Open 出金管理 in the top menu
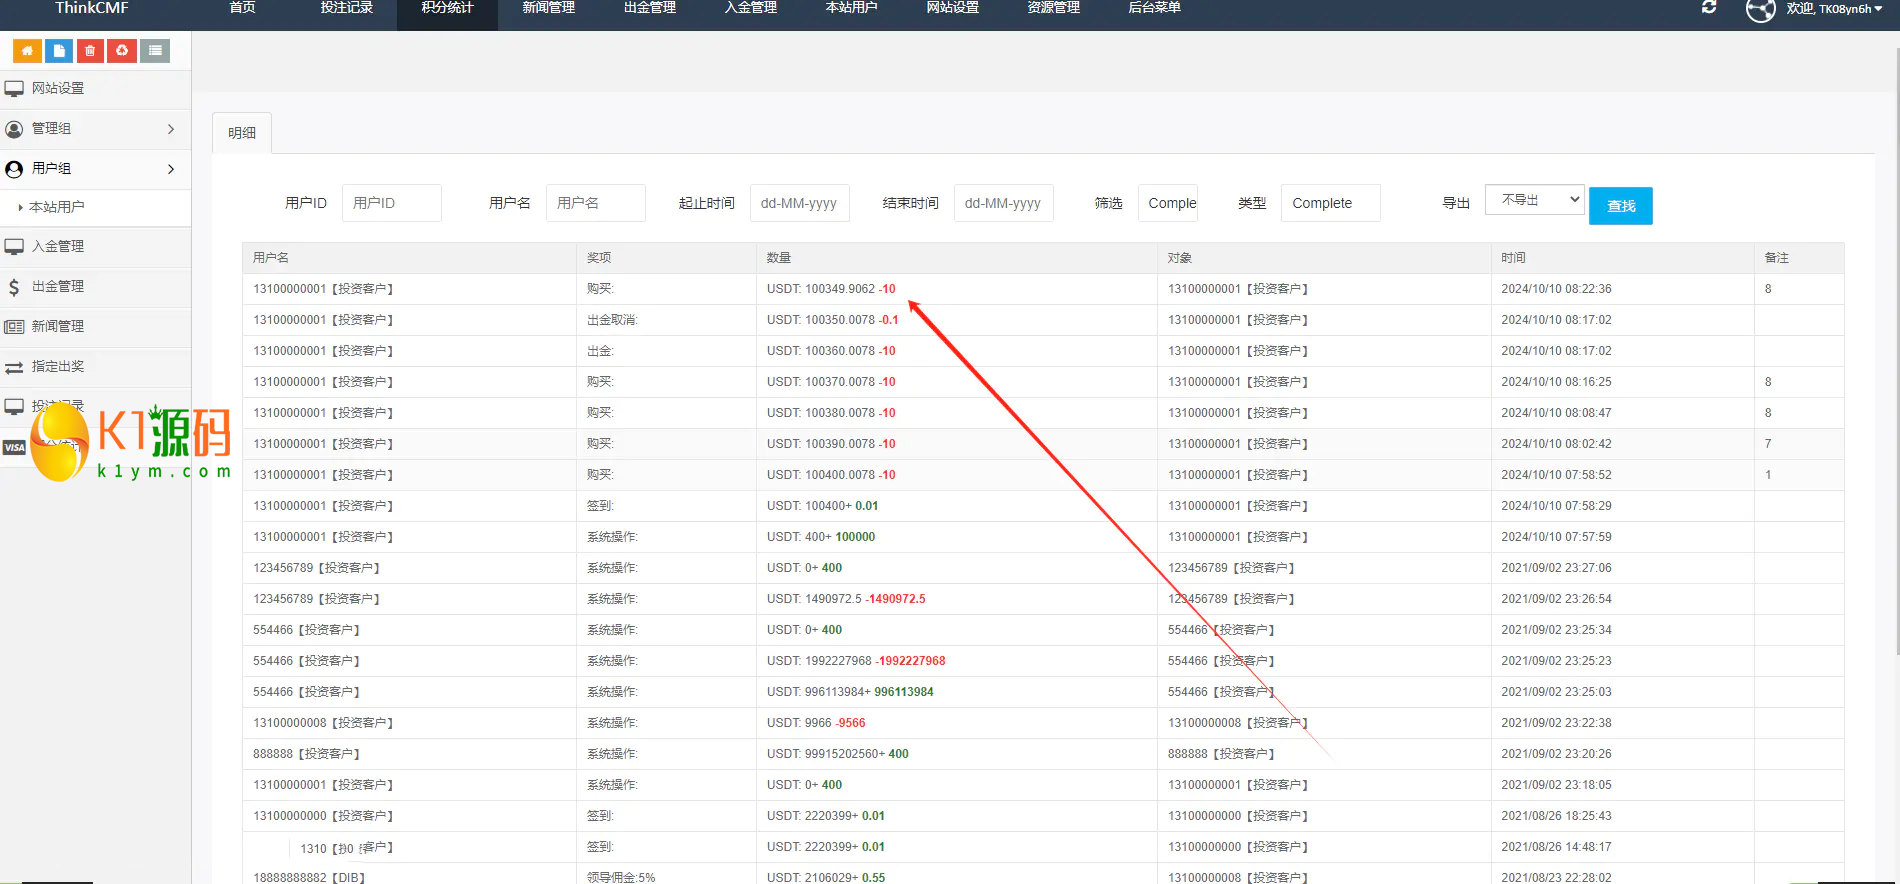Image resolution: width=1900 pixels, height=884 pixels. pyautogui.click(x=649, y=8)
